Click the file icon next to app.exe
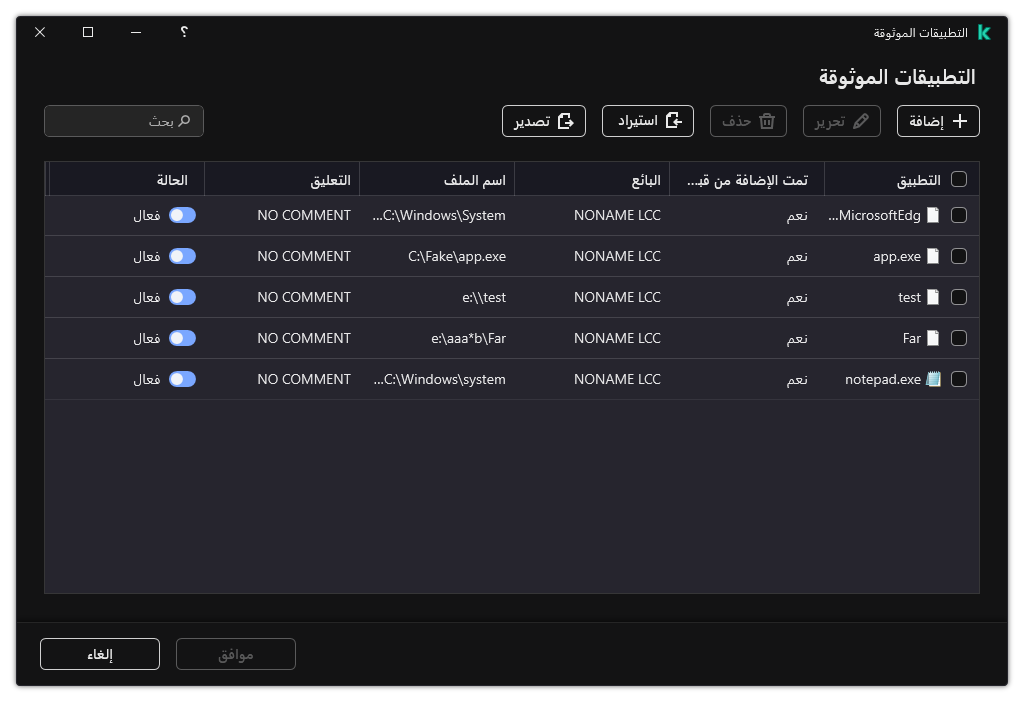1024x702 pixels. tap(933, 256)
